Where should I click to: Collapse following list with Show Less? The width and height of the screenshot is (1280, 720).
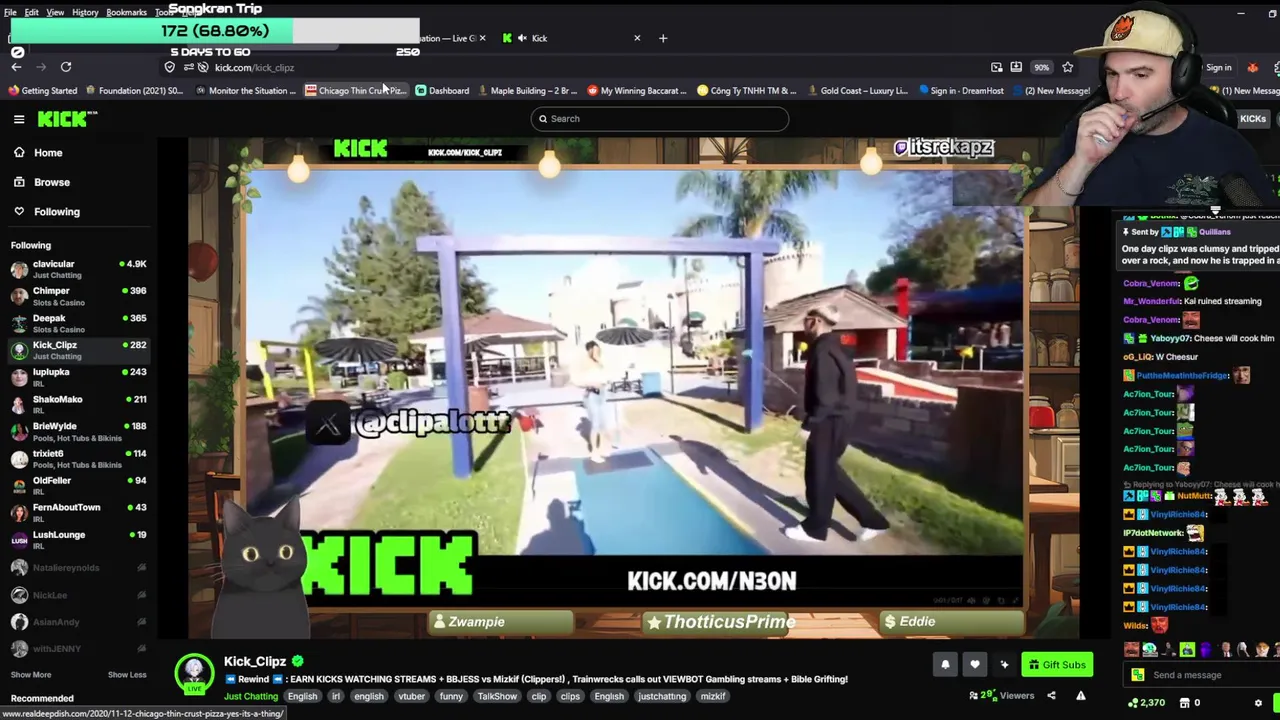tap(127, 675)
